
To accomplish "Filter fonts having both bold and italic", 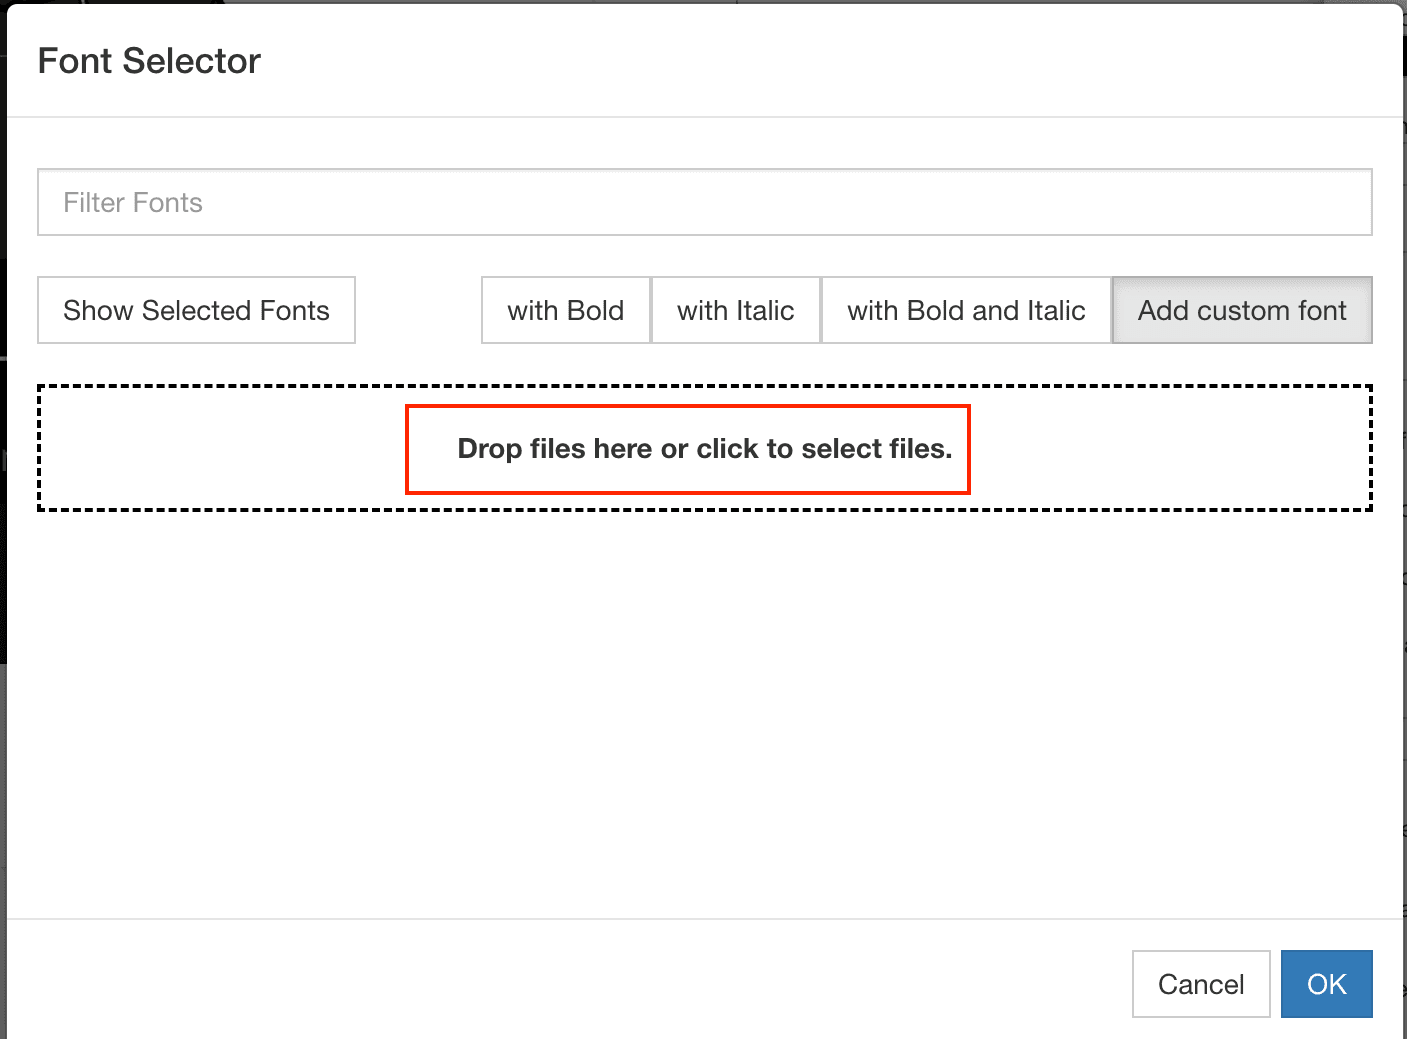I will [x=966, y=310].
